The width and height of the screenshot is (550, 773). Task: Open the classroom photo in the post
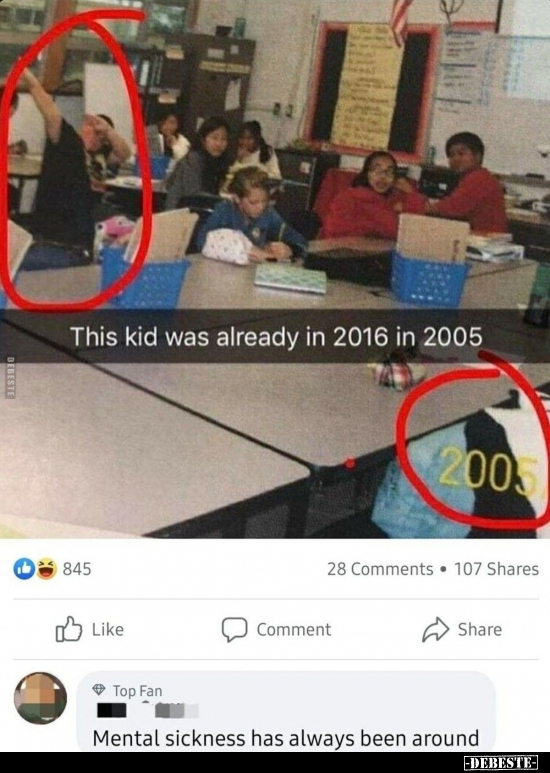pyautogui.click(x=275, y=269)
